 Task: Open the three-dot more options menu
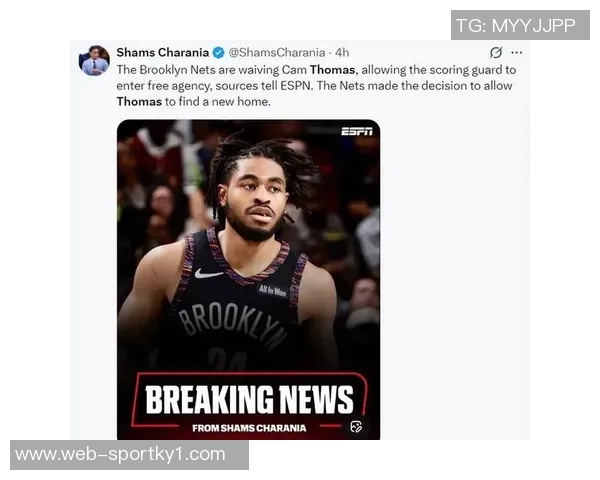tap(517, 52)
